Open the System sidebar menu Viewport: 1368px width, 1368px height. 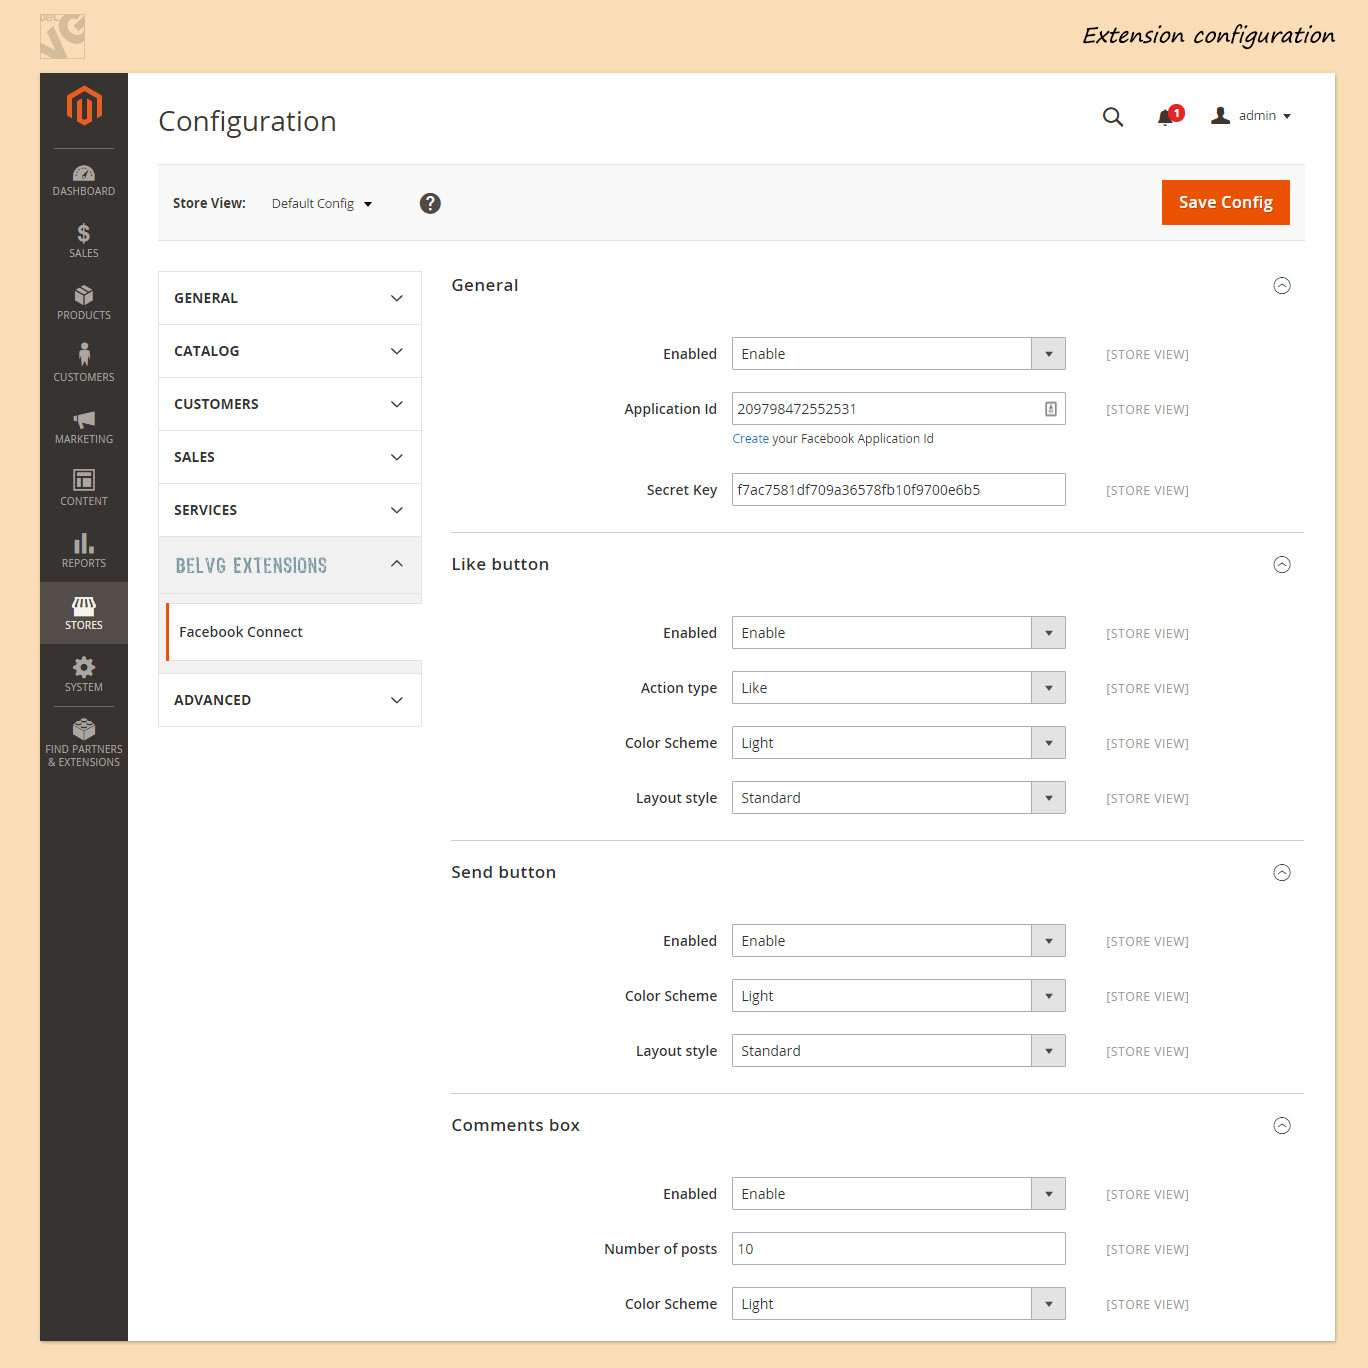pyautogui.click(x=84, y=675)
